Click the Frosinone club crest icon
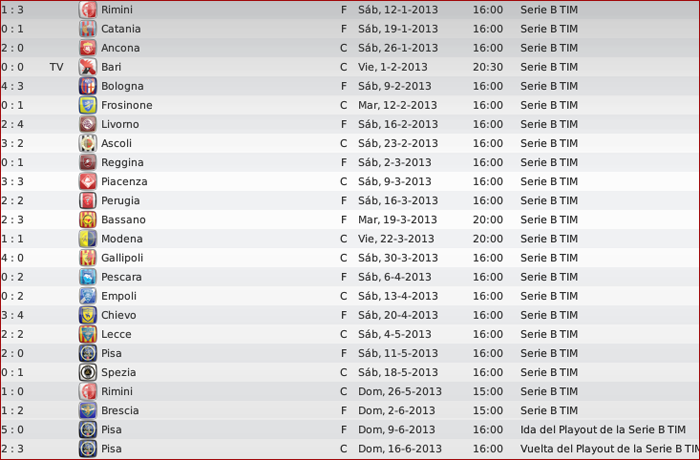This screenshot has height=460, width=700. 88,105
